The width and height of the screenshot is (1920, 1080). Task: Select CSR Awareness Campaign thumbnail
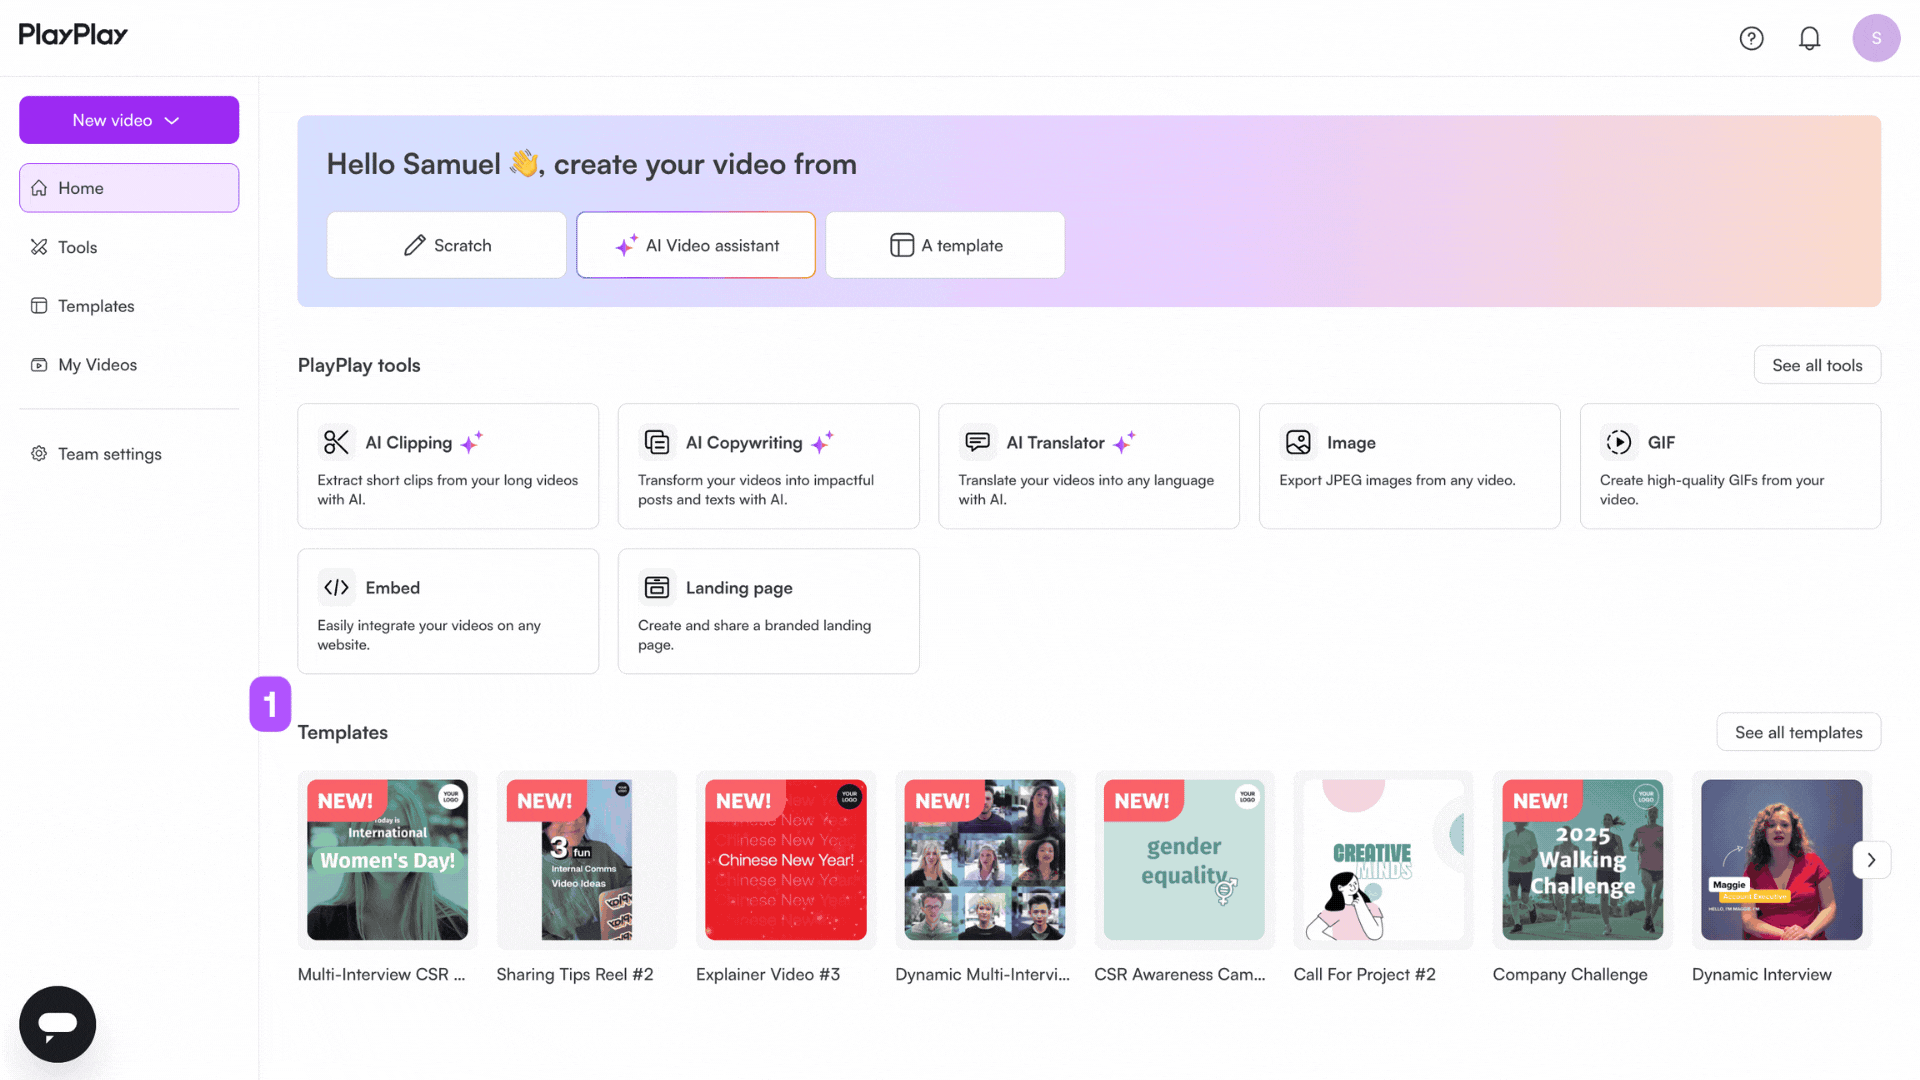[1184, 860]
